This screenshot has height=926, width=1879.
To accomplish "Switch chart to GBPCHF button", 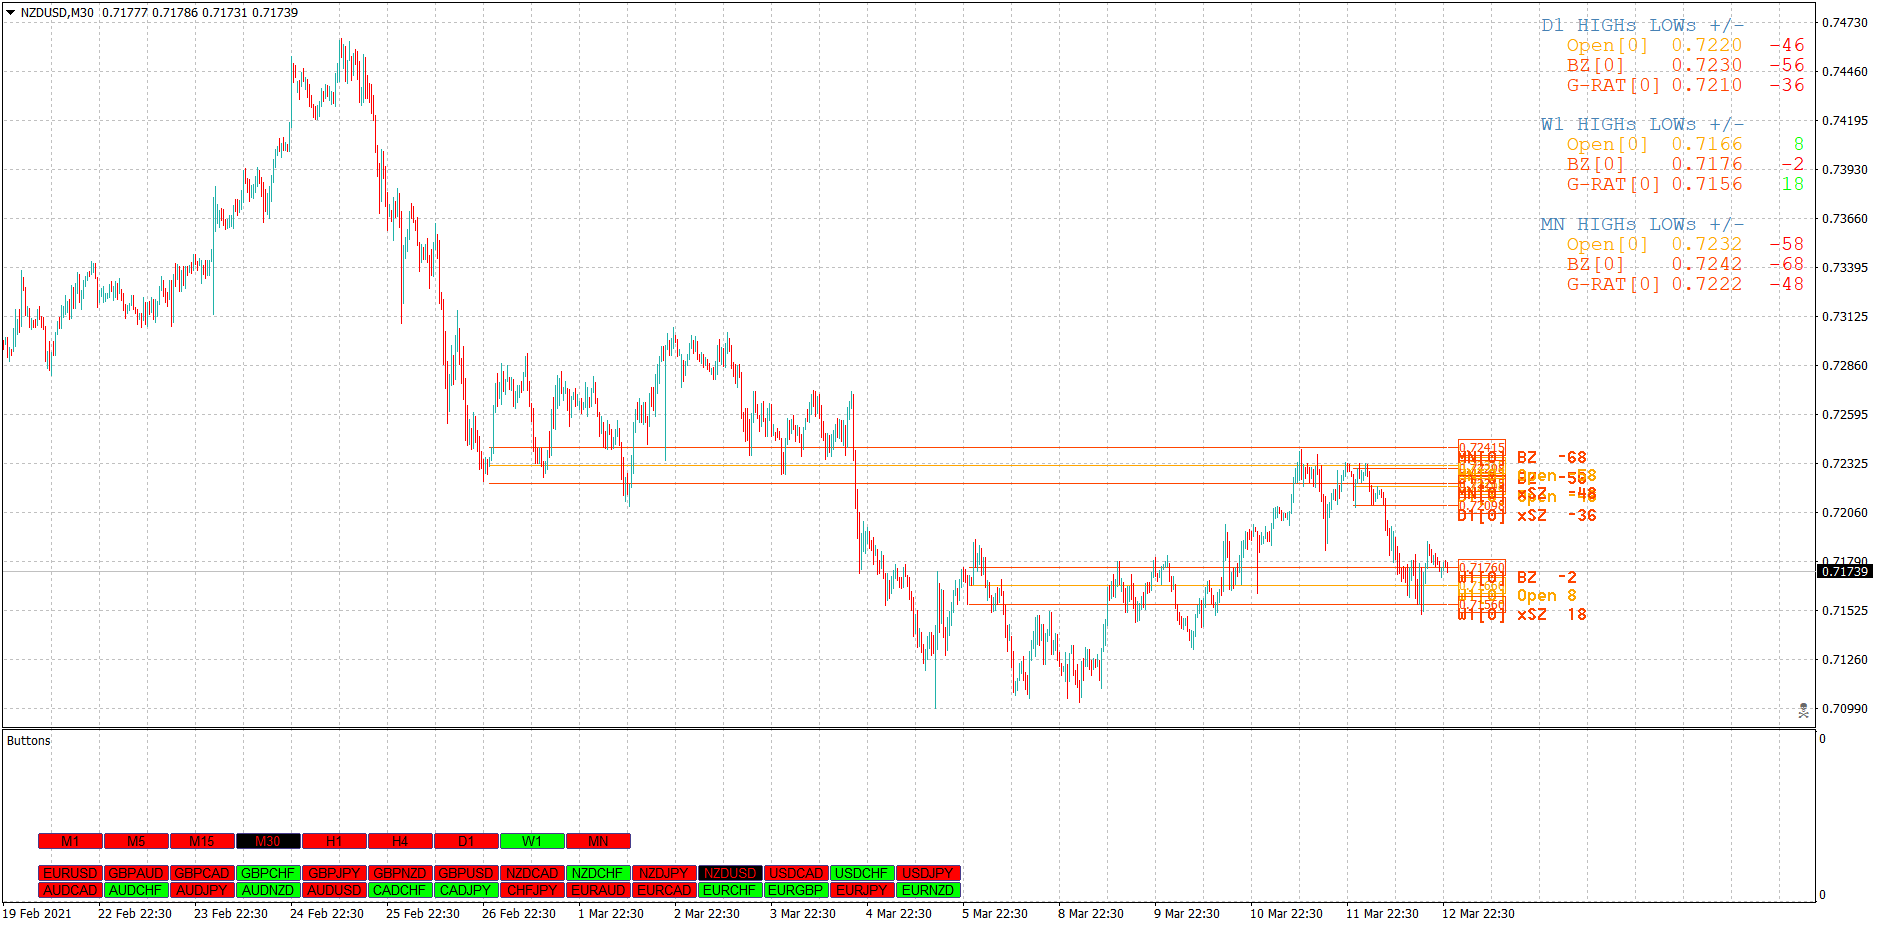I will click(268, 873).
